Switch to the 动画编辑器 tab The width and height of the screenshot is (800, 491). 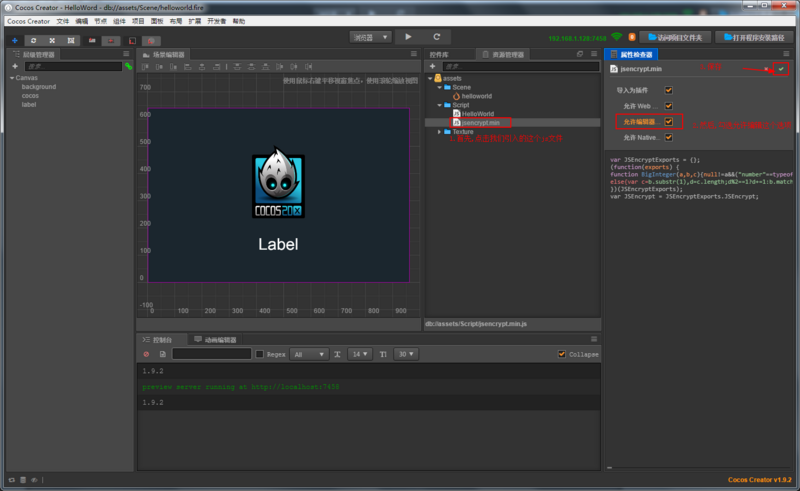pos(215,340)
